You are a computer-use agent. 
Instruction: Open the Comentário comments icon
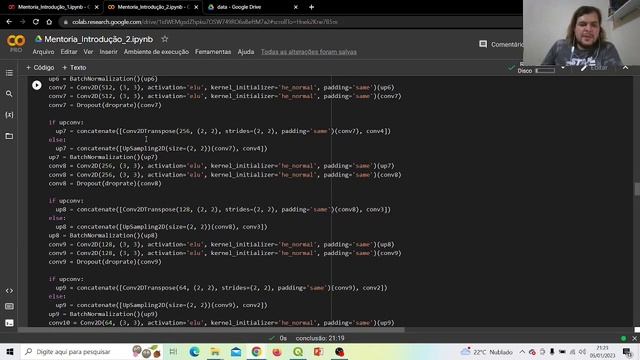pos(483,44)
